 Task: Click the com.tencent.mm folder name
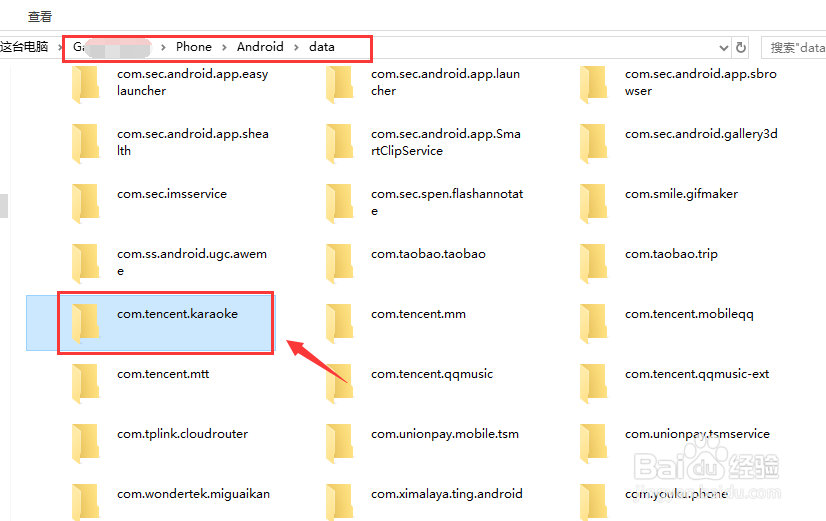coord(418,314)
